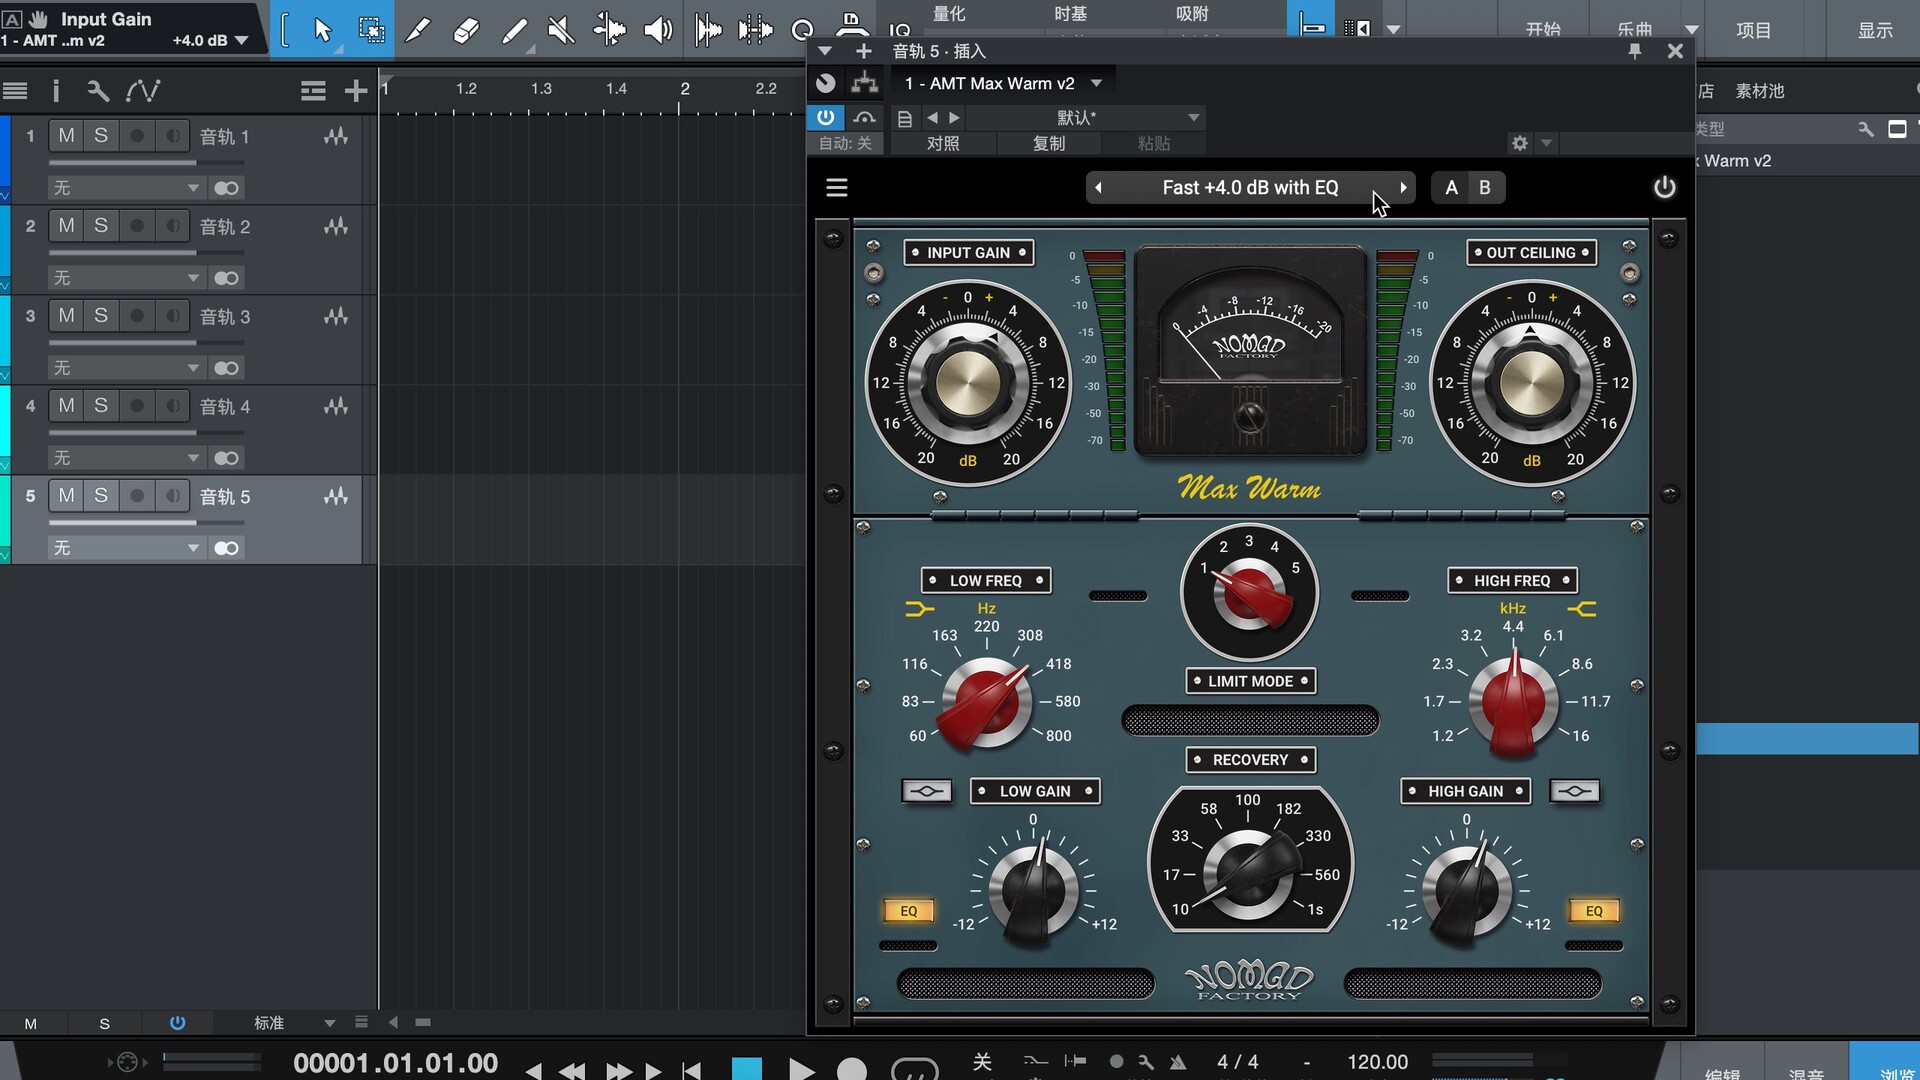
Task: Select preset slot B
Action: click(1485, 188)
